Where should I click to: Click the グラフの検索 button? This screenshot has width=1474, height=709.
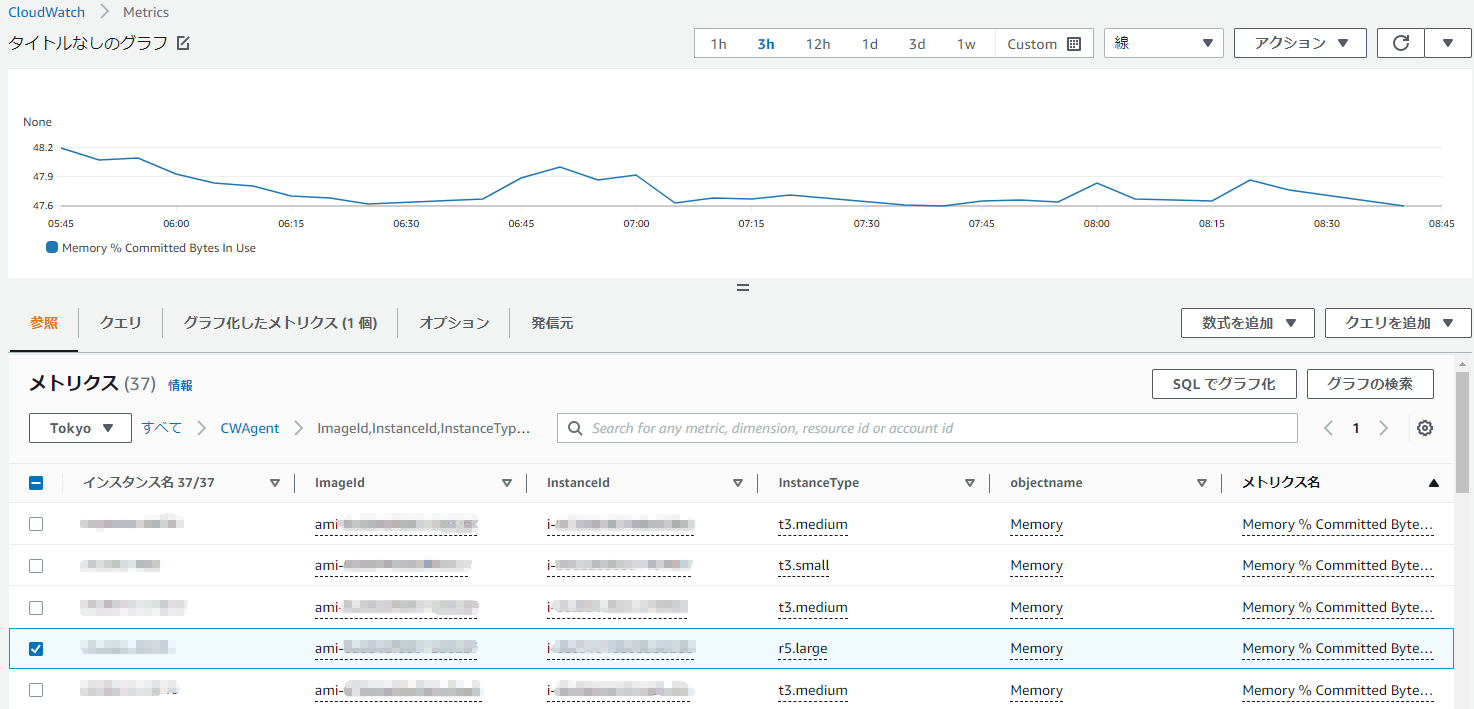pyautogui.click(x=1370, y=384)
